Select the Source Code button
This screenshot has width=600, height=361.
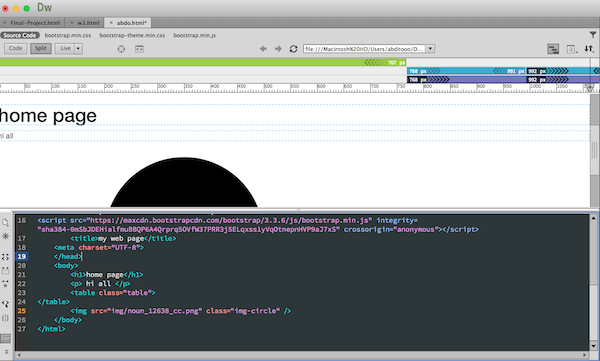coord(20,35)
